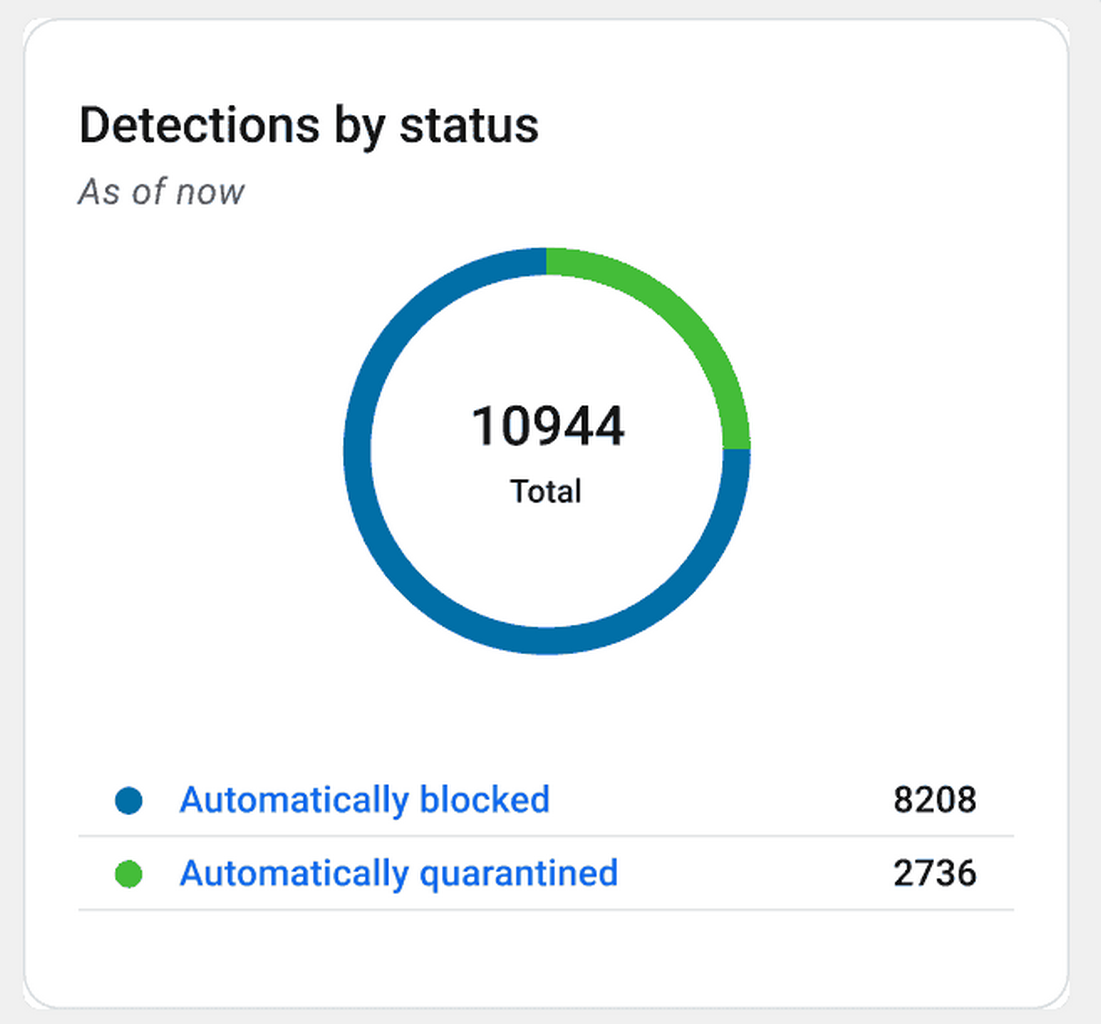Click the bottom of the blue arc
The width and height of the screenshot is (1101, 1024).
tap(546, 642)
